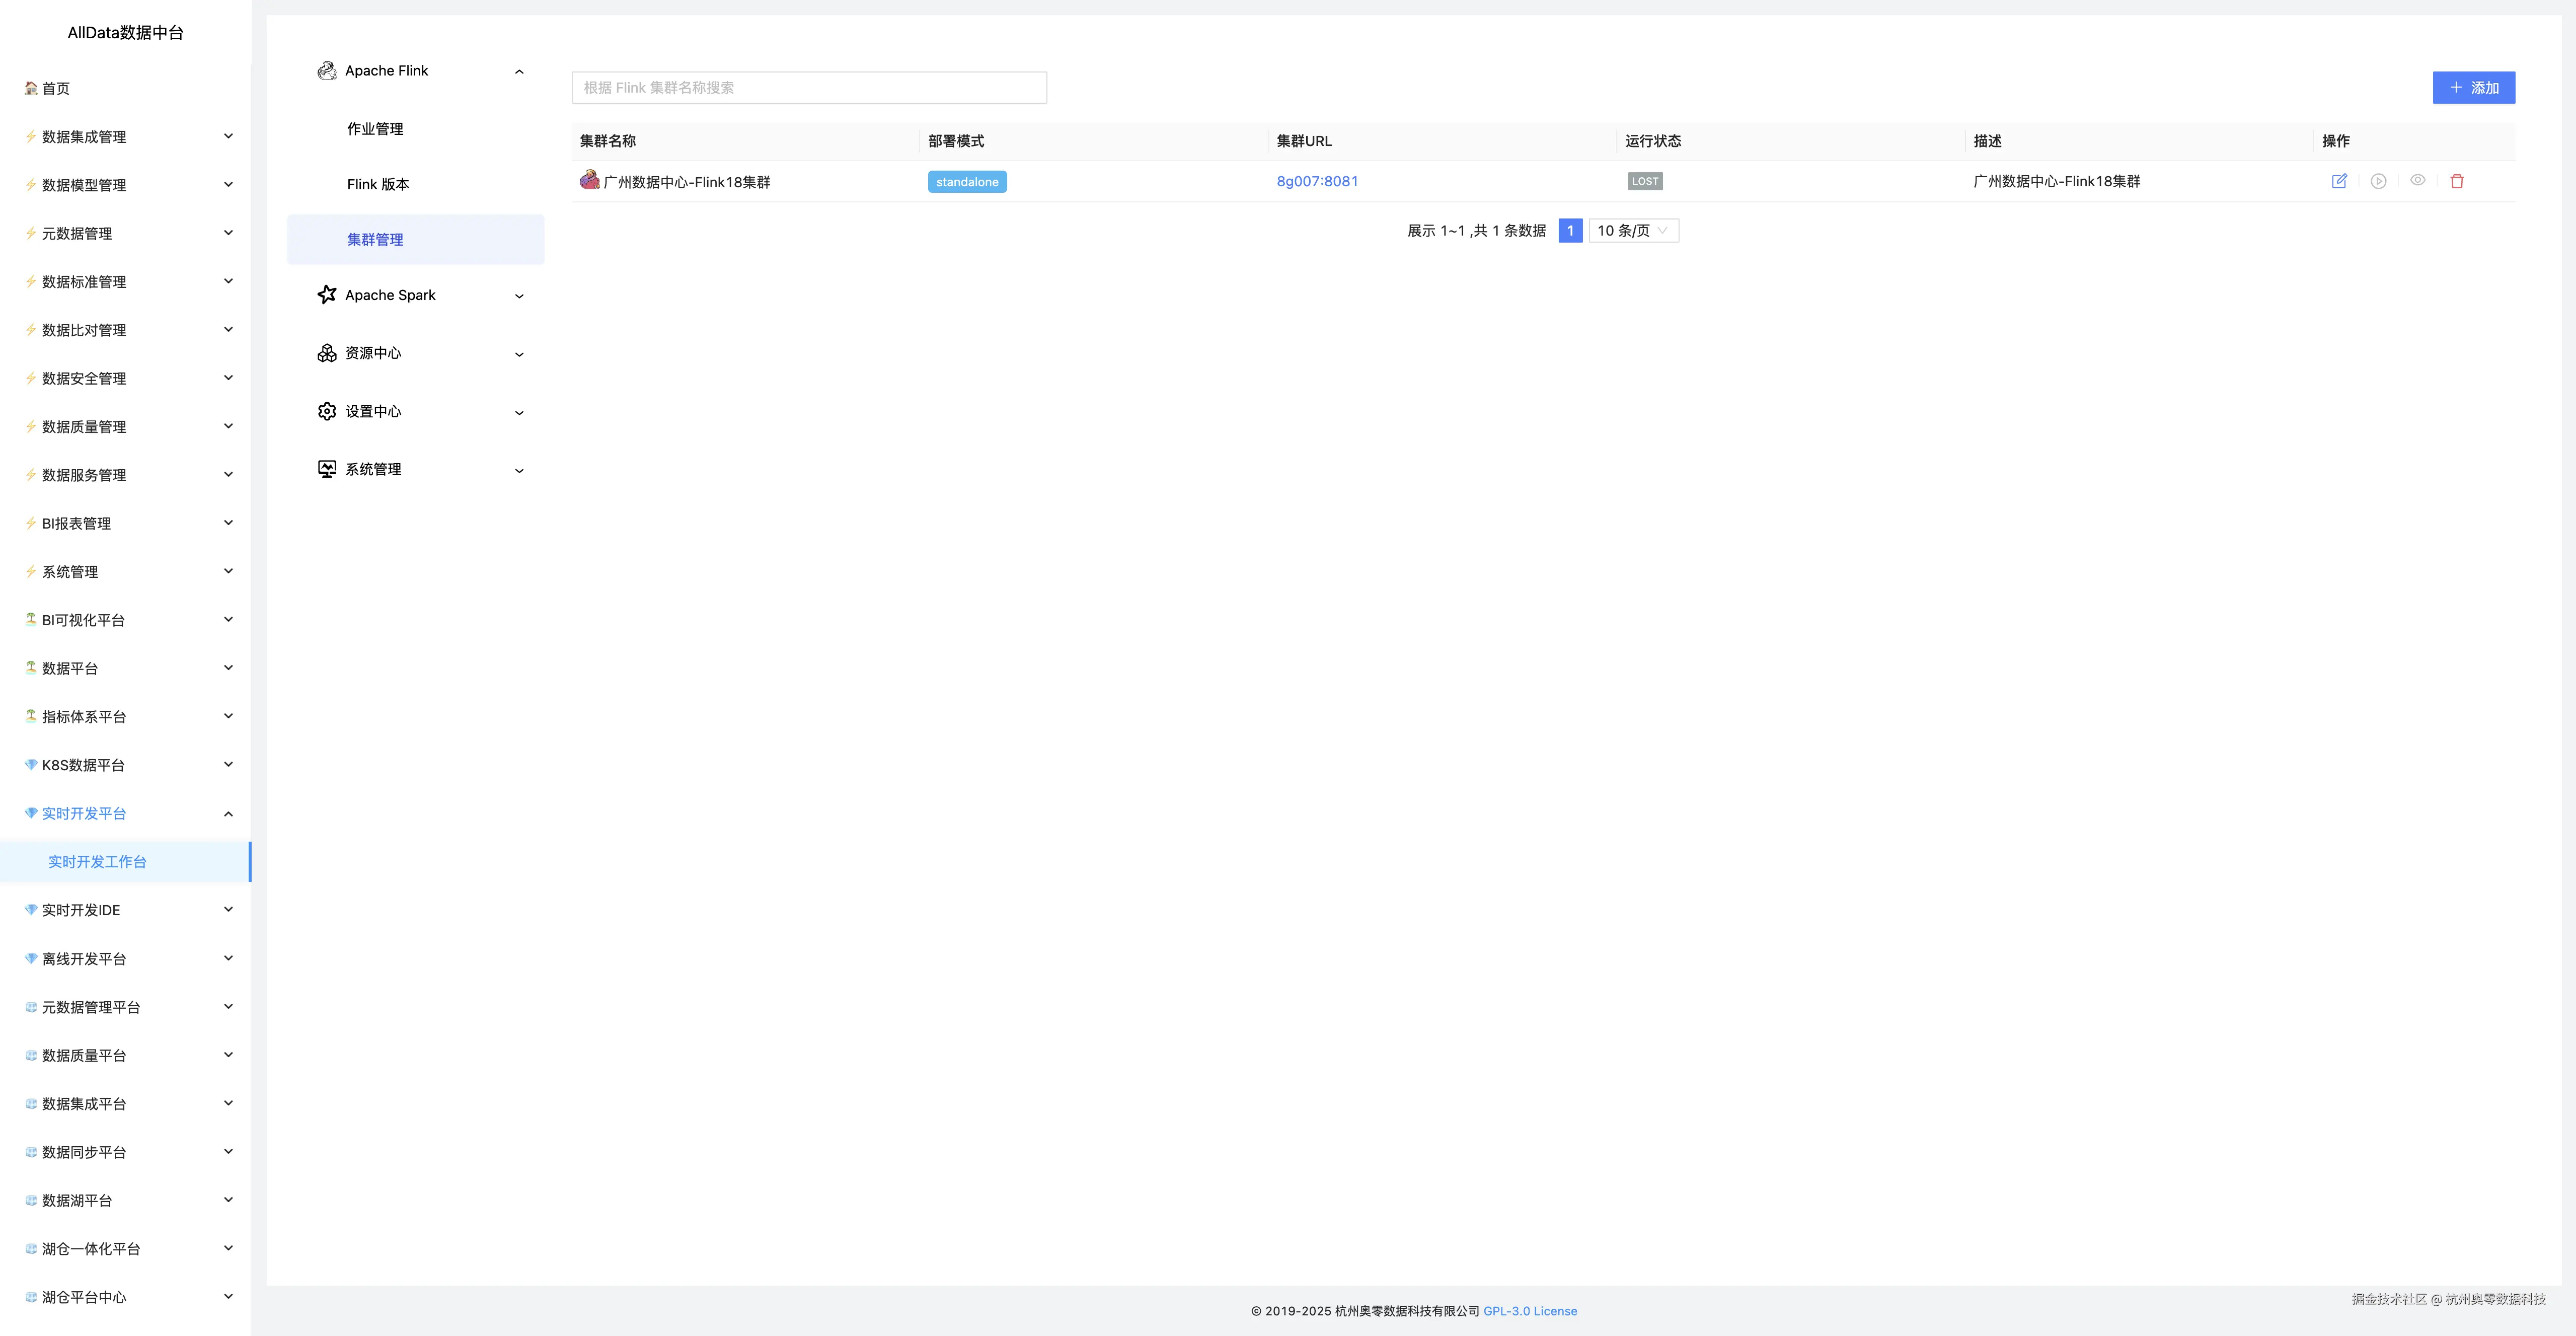Screen dimensions: 2576x1336
Task: Select 集群管理 in the Flink menu
Action: (x=375, y=240)
